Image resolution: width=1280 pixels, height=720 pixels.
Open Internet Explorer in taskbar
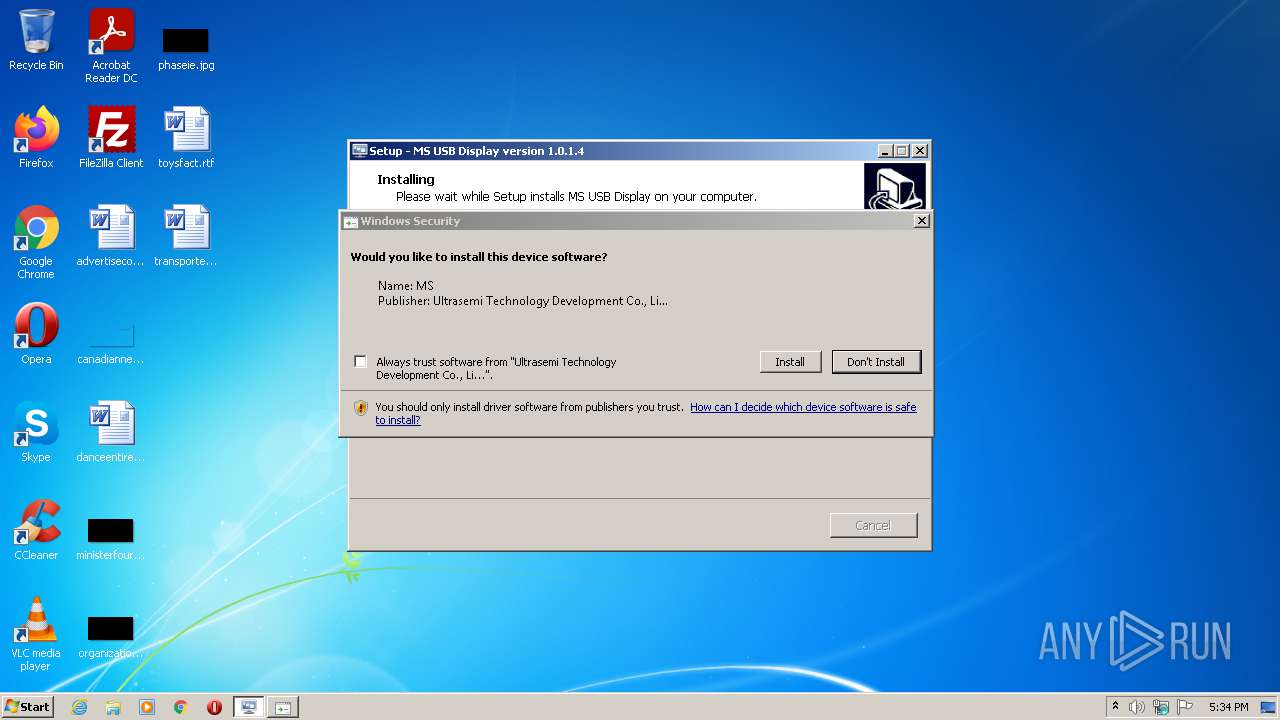point(80,707)
